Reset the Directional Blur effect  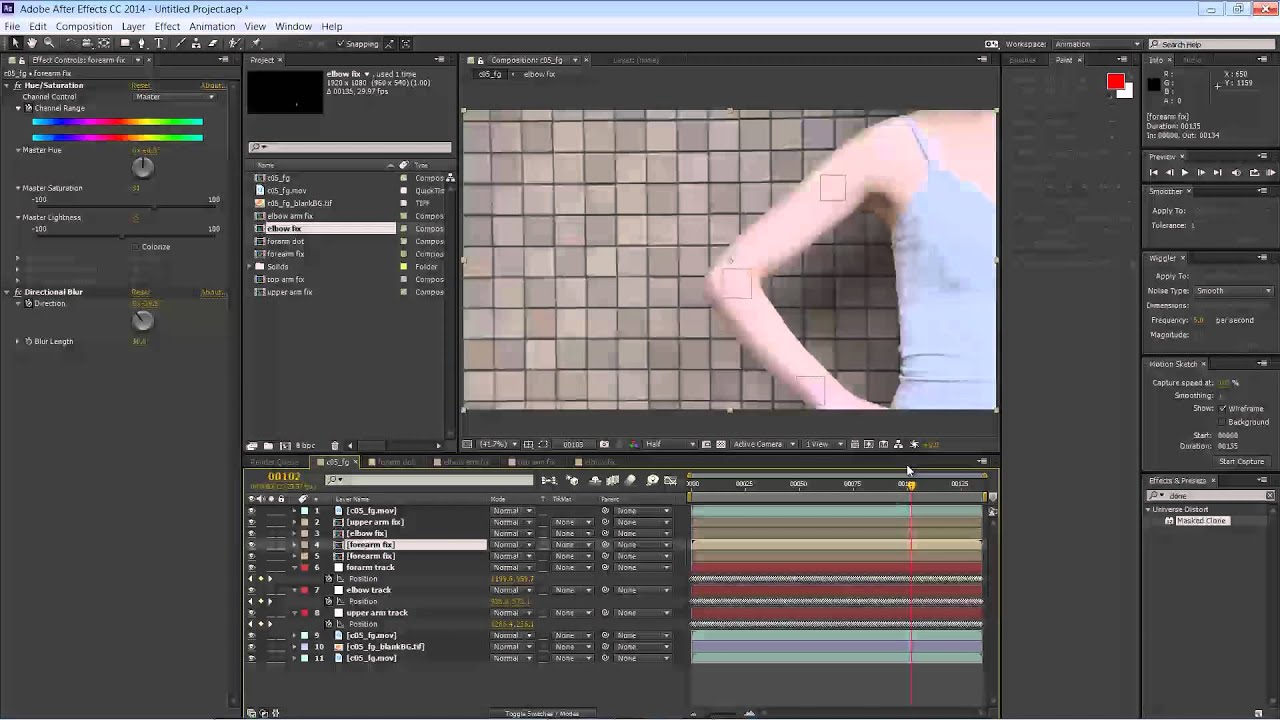tap(141, 292)
